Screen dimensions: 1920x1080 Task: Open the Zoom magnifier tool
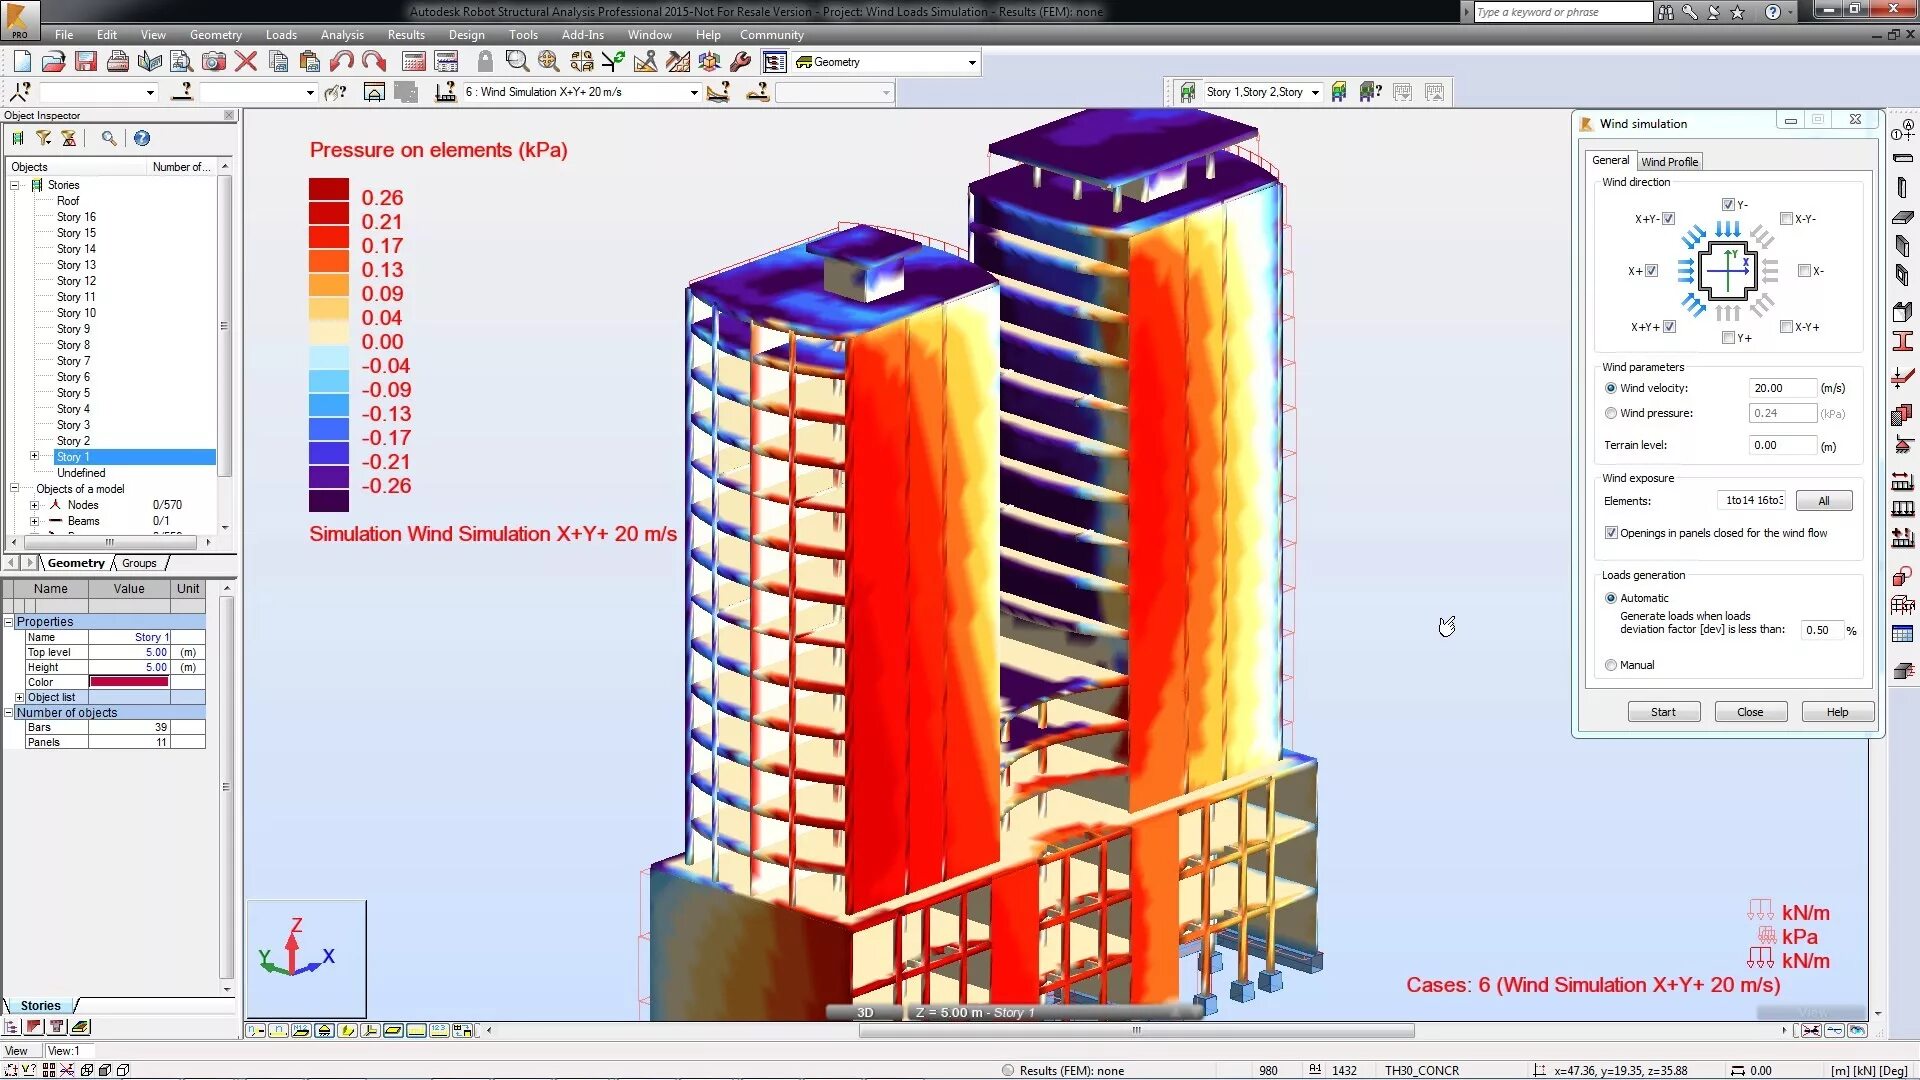pyautogui.click(x=516, y=61)
